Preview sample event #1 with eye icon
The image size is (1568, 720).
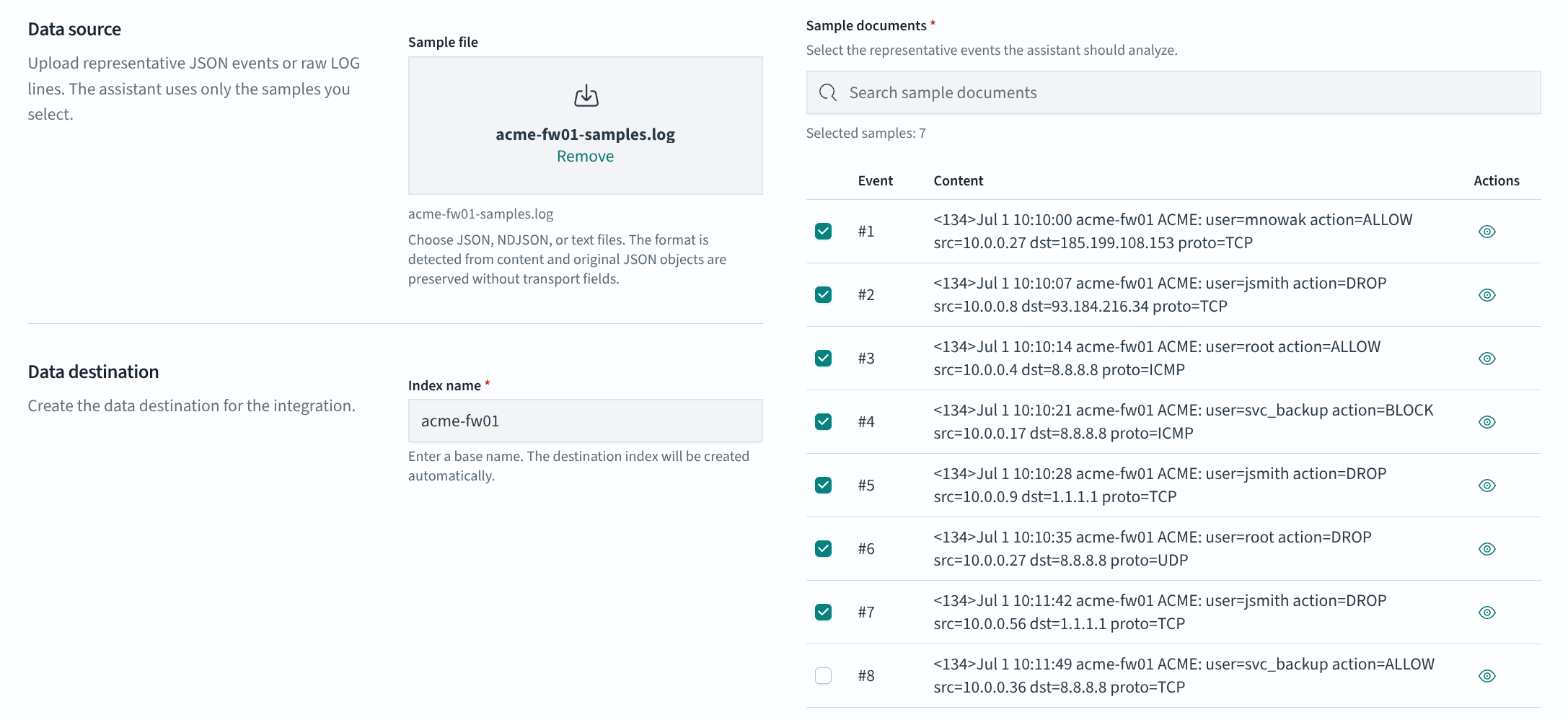coord(1486,231)
